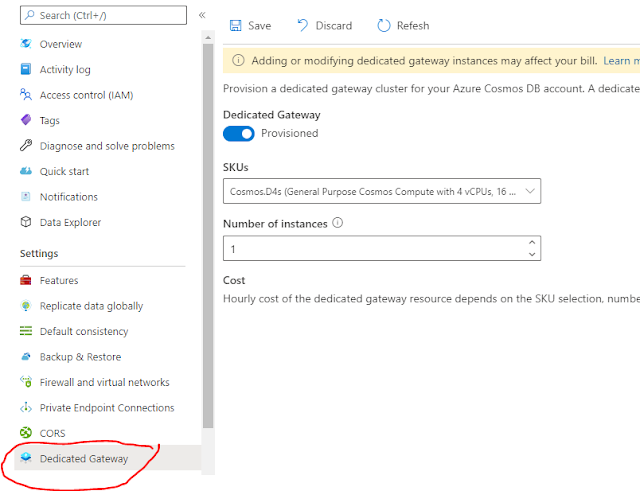Image resolution: width=640 pixels, height=491 pixels.
Task: Click the Activity log icon
Action: [x=26, y=69]
